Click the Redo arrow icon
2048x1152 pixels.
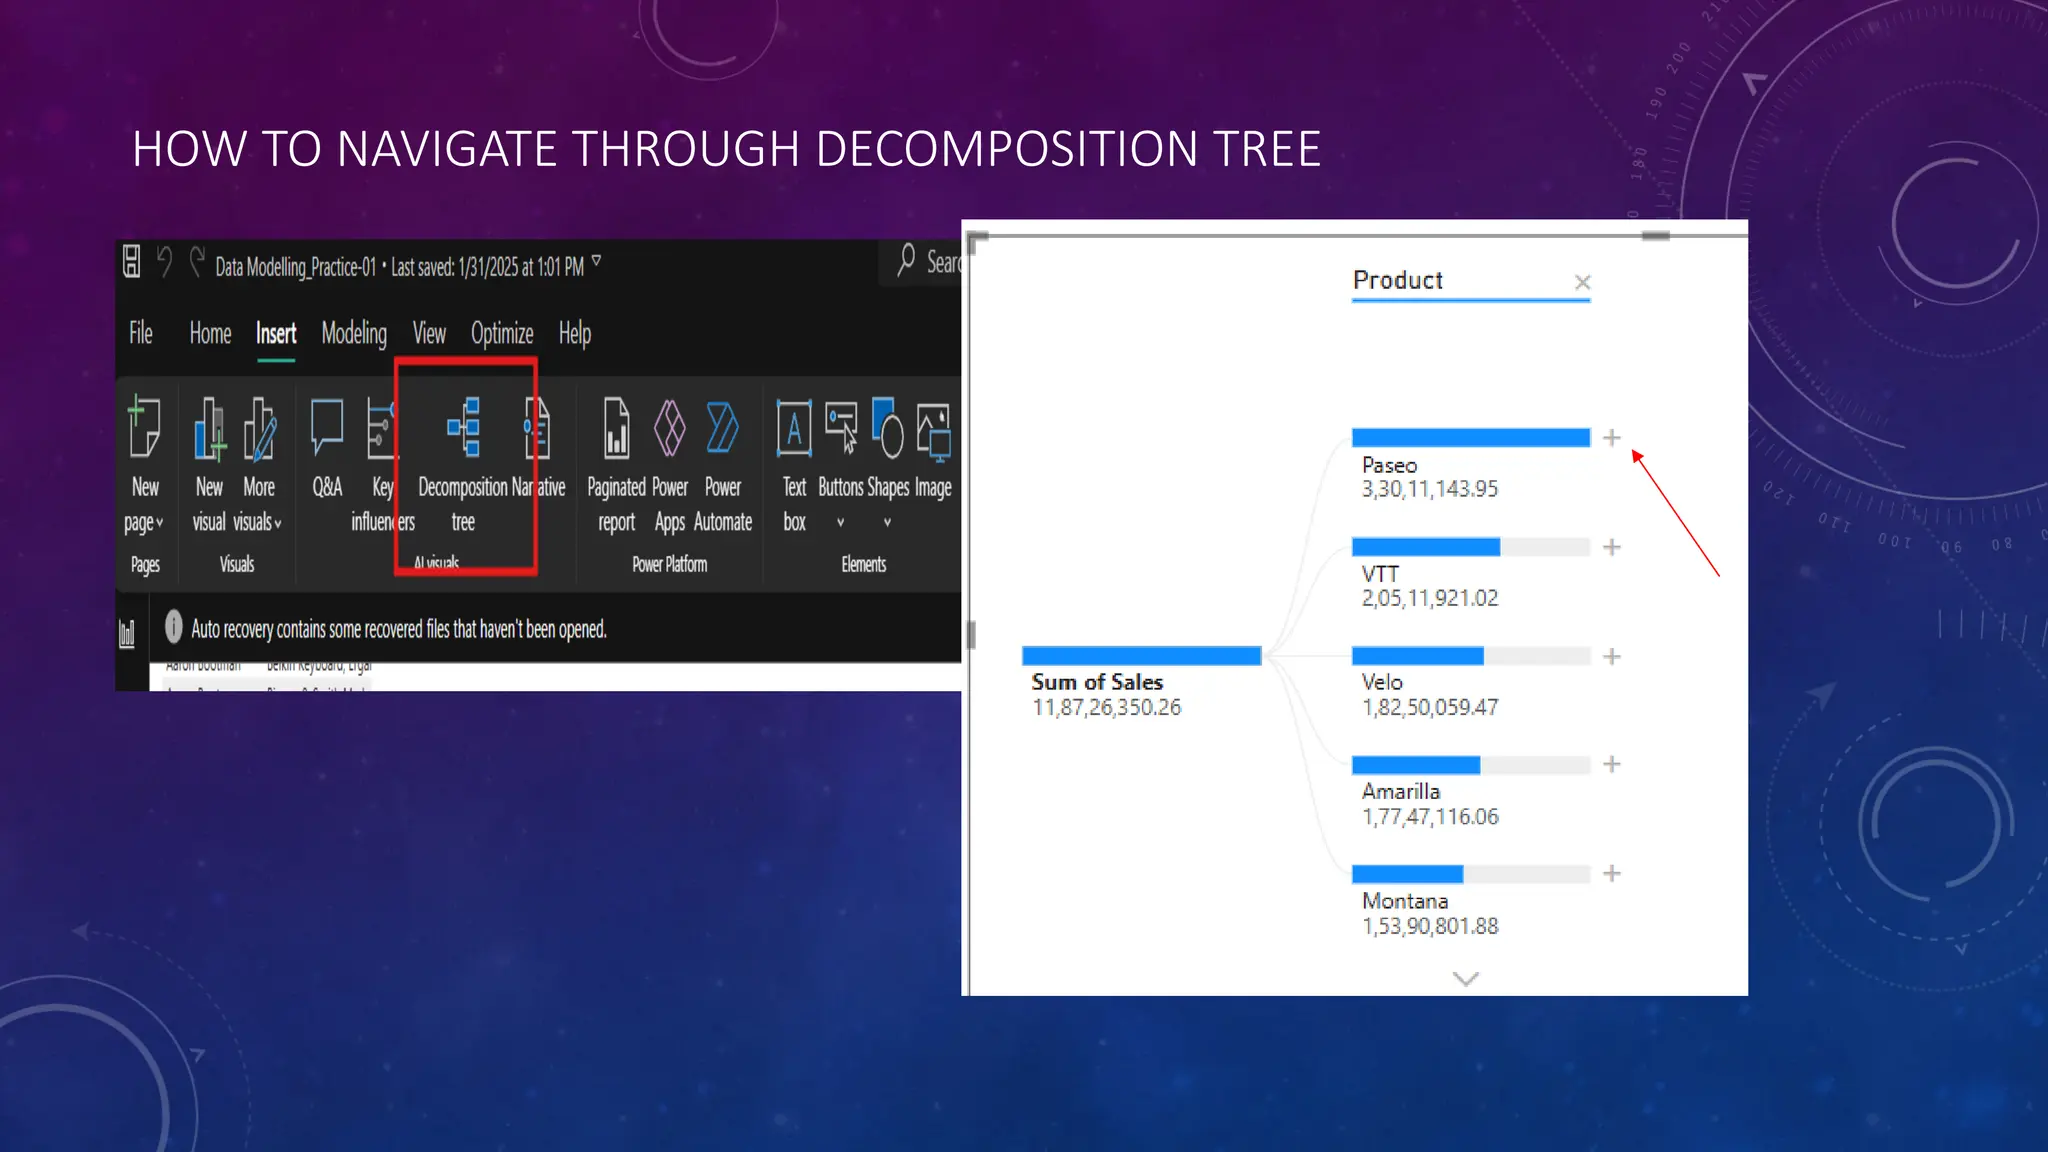coord(197,262)
